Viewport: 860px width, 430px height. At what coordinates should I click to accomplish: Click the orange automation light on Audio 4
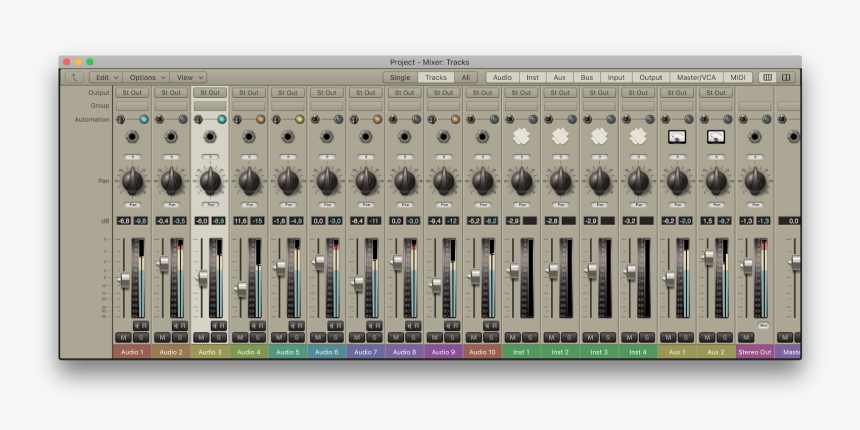(261, 119)
